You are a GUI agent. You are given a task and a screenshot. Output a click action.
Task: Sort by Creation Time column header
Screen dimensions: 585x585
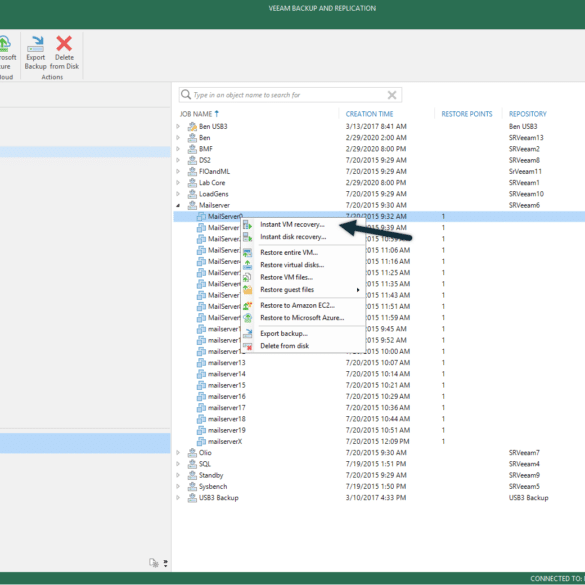pos(369,114)
